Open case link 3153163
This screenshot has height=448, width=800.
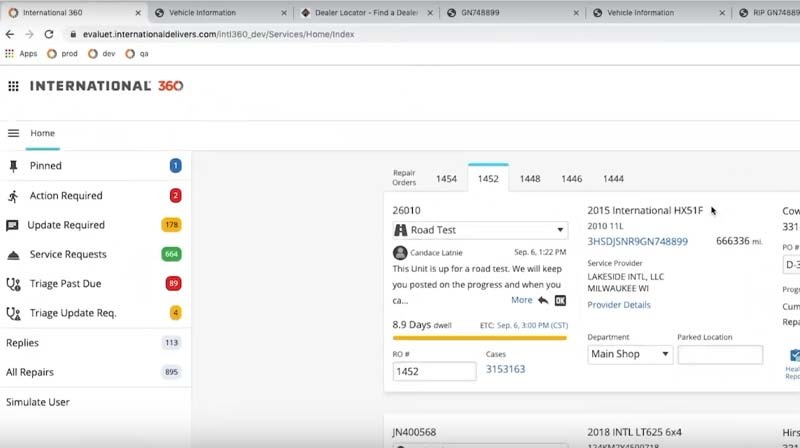(x=505, y=369)
